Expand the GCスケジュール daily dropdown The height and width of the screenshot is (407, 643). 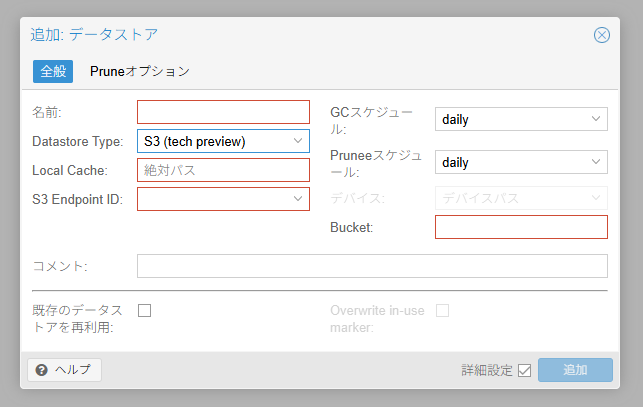point(521,119)
